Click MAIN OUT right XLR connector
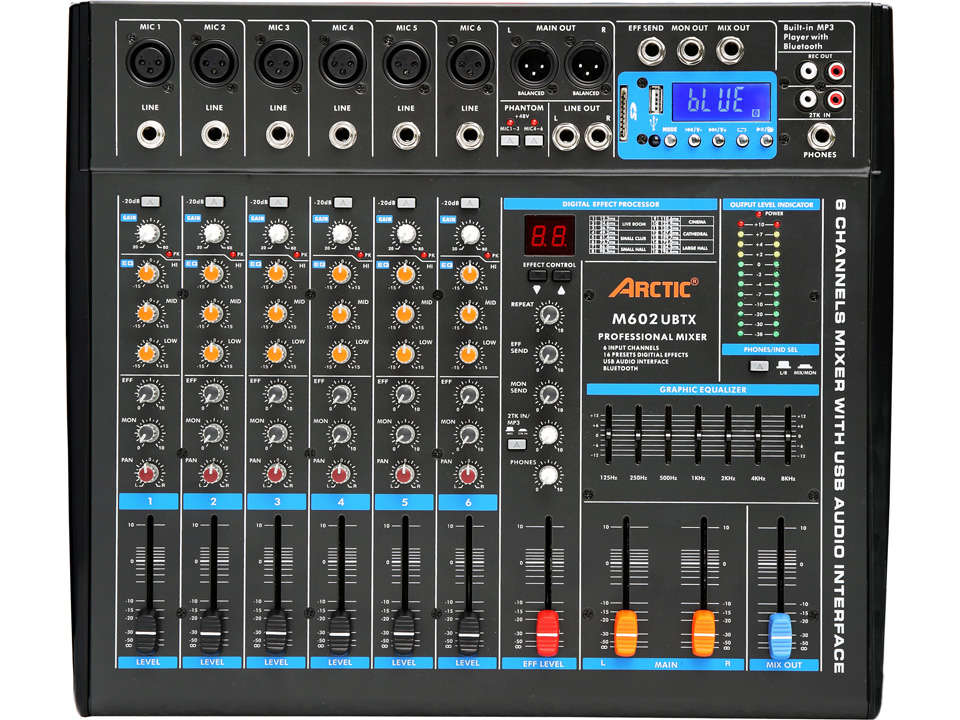This screenshot has height=720, width=960. (588, 65)
